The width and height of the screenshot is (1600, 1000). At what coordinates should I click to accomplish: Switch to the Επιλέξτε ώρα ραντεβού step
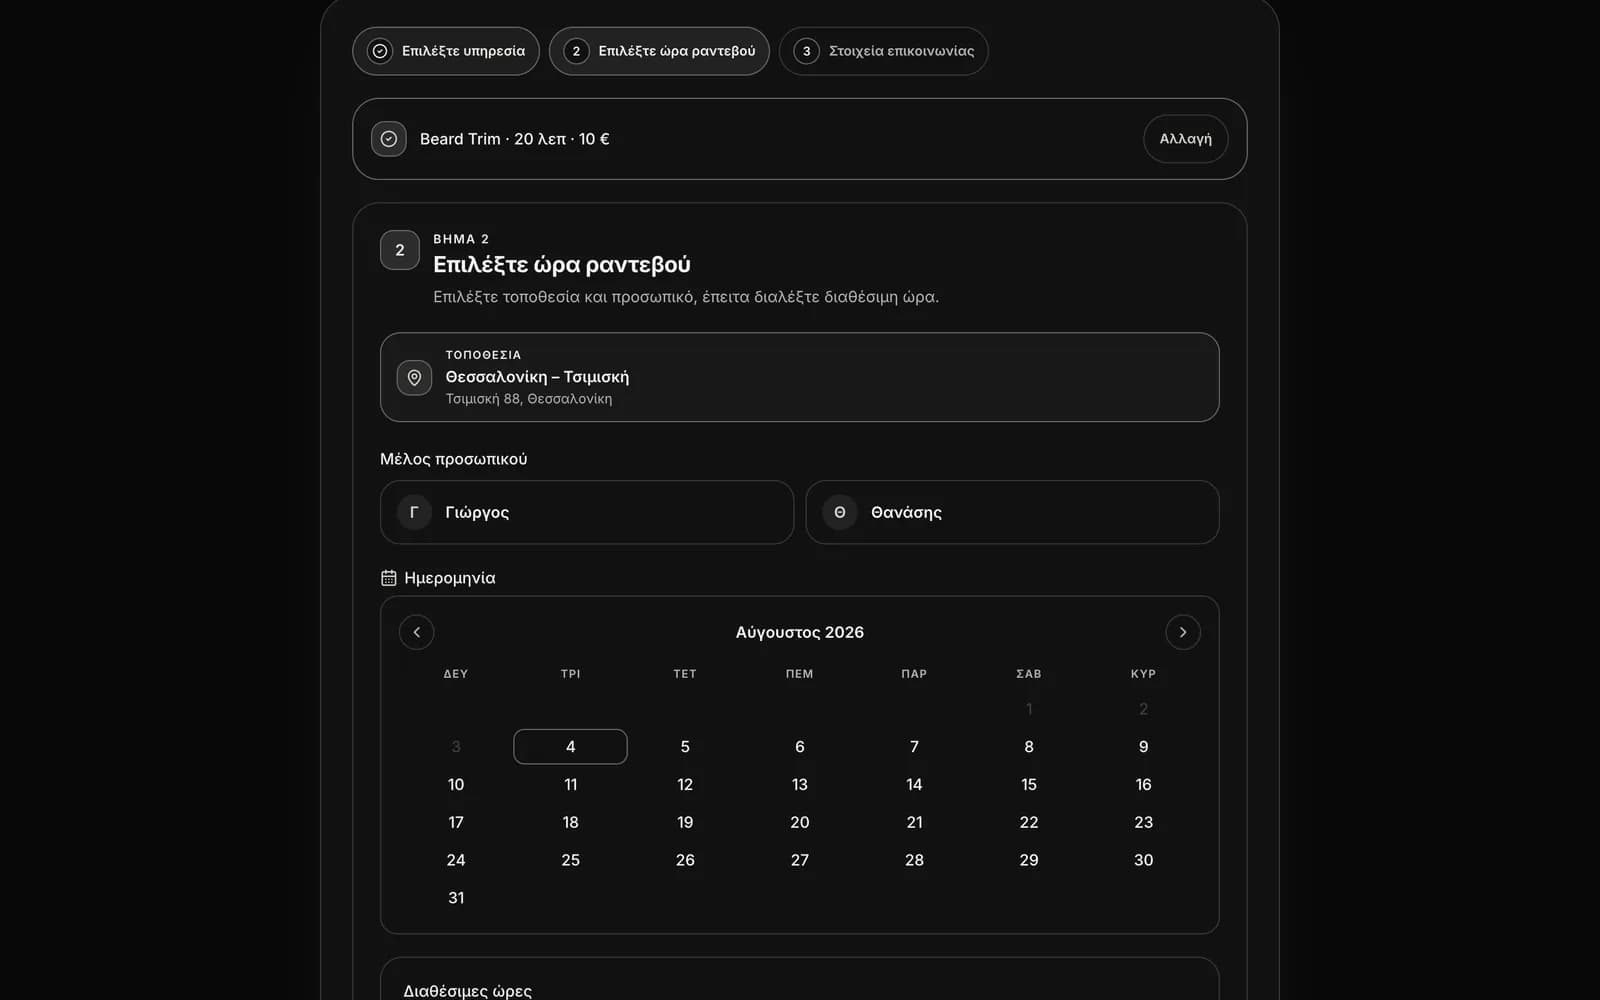tap(659, 51)
